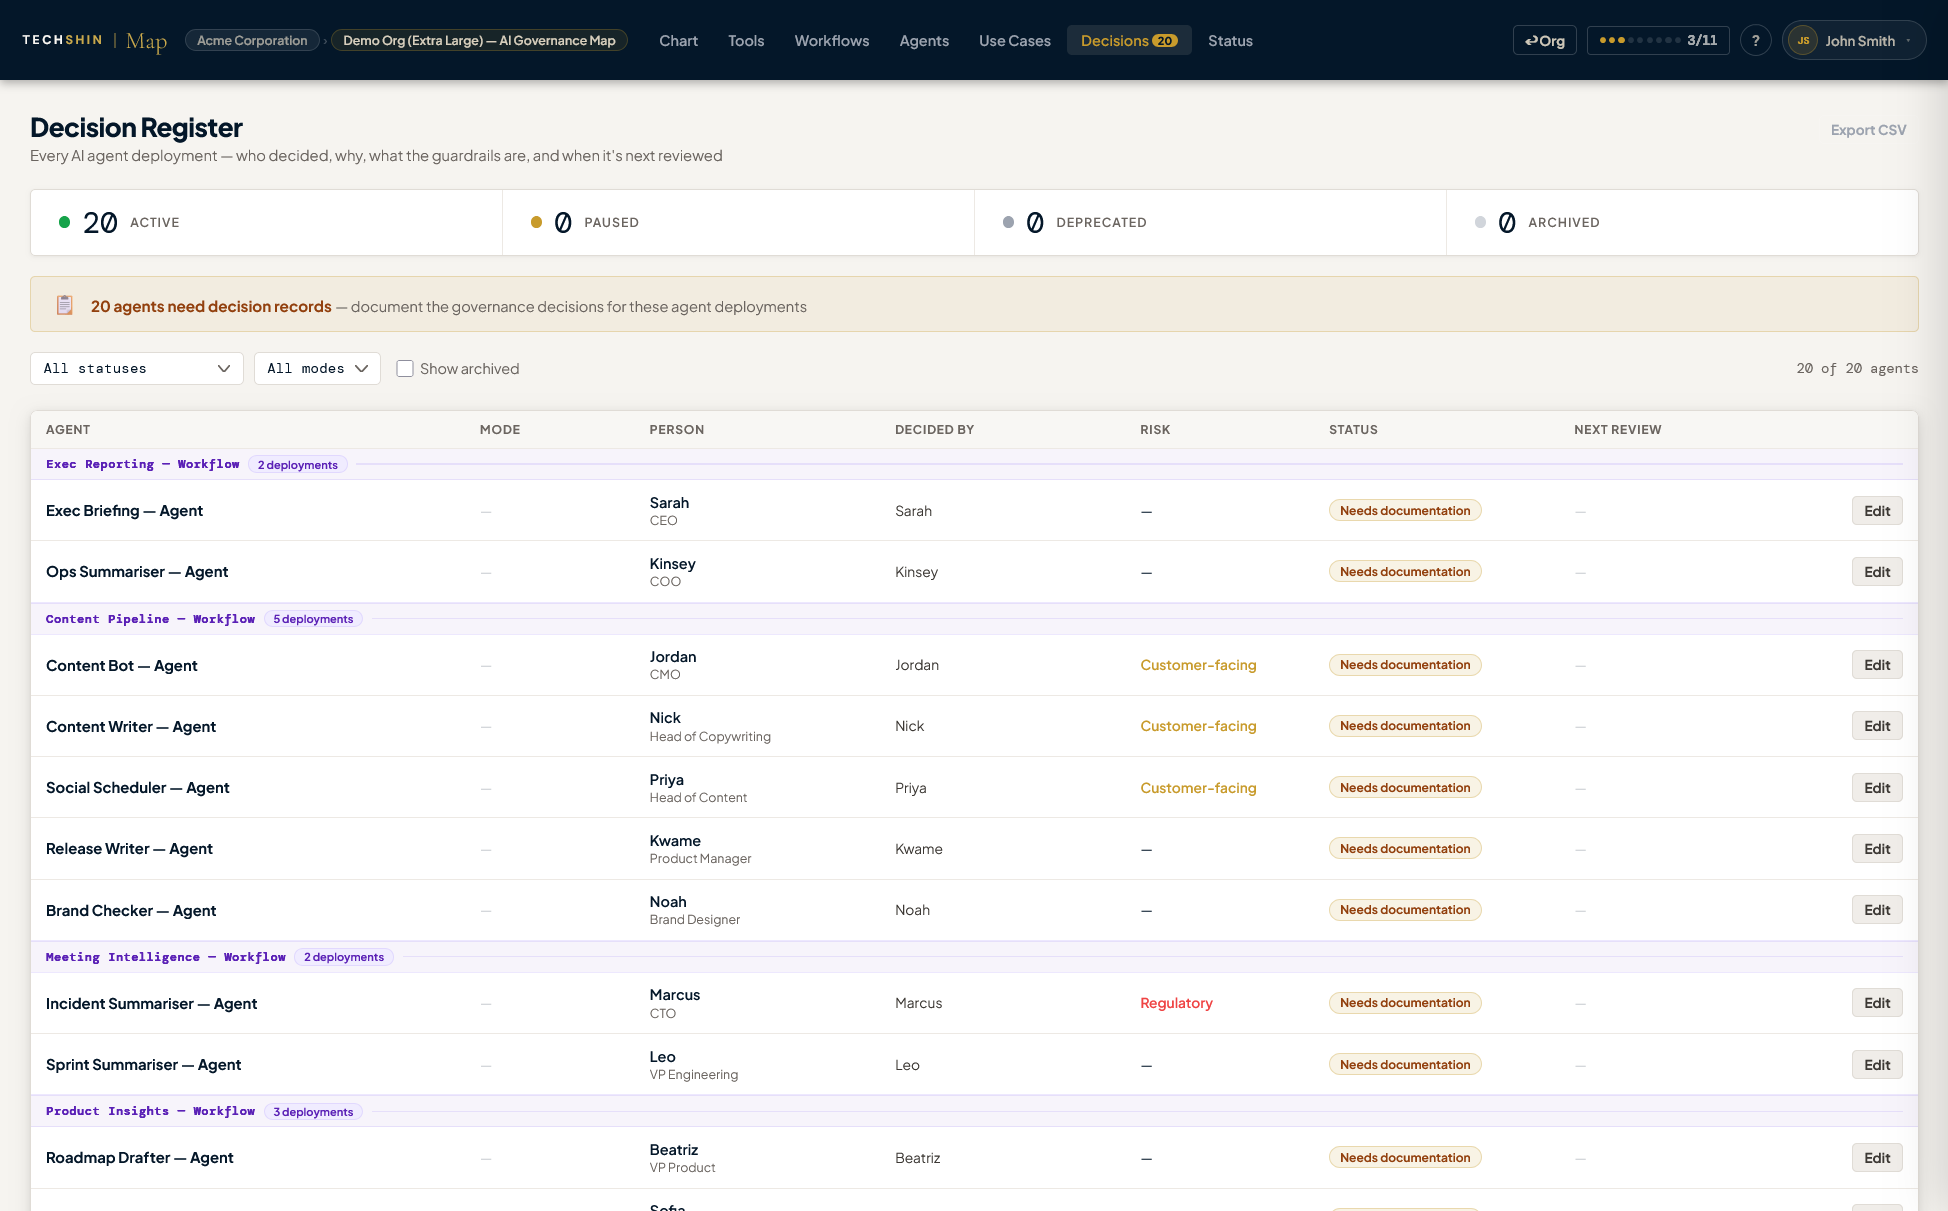Click the Agent column header
The width and height of the screenshot is (1948, 1211).
(68, 429)
